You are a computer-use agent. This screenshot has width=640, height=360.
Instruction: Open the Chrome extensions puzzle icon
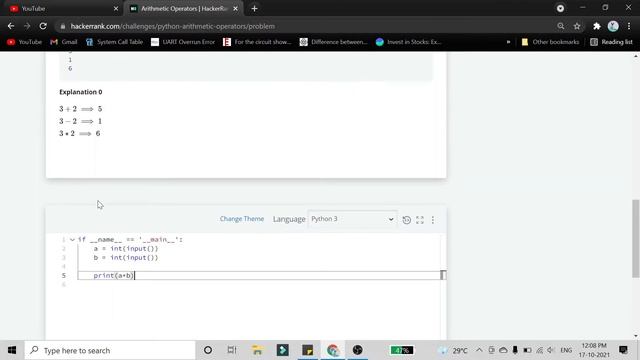597,26
